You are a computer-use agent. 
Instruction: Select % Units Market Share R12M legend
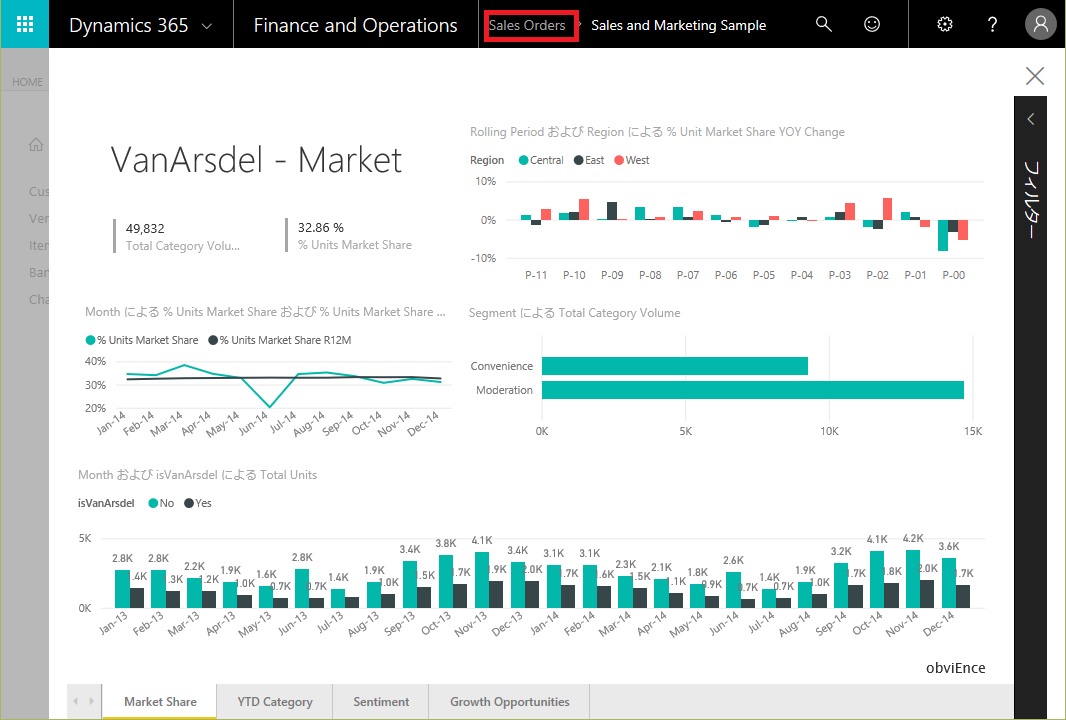[279, 340]
